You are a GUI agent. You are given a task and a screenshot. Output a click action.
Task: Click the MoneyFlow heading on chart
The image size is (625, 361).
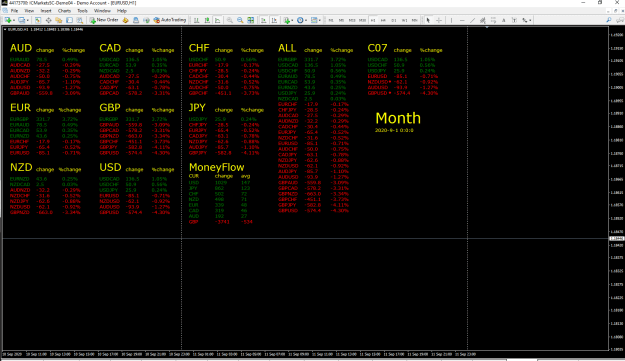216,167
